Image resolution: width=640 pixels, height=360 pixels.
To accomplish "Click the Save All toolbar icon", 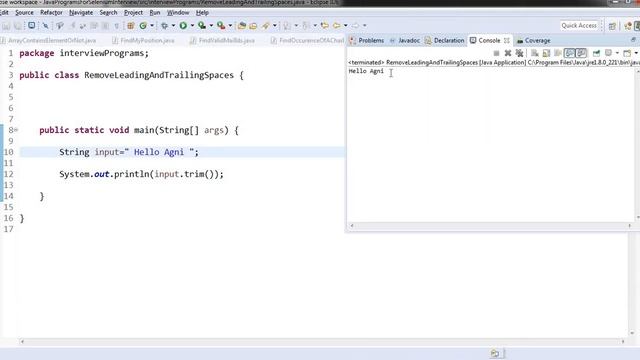I will click(x=18, y=26).
